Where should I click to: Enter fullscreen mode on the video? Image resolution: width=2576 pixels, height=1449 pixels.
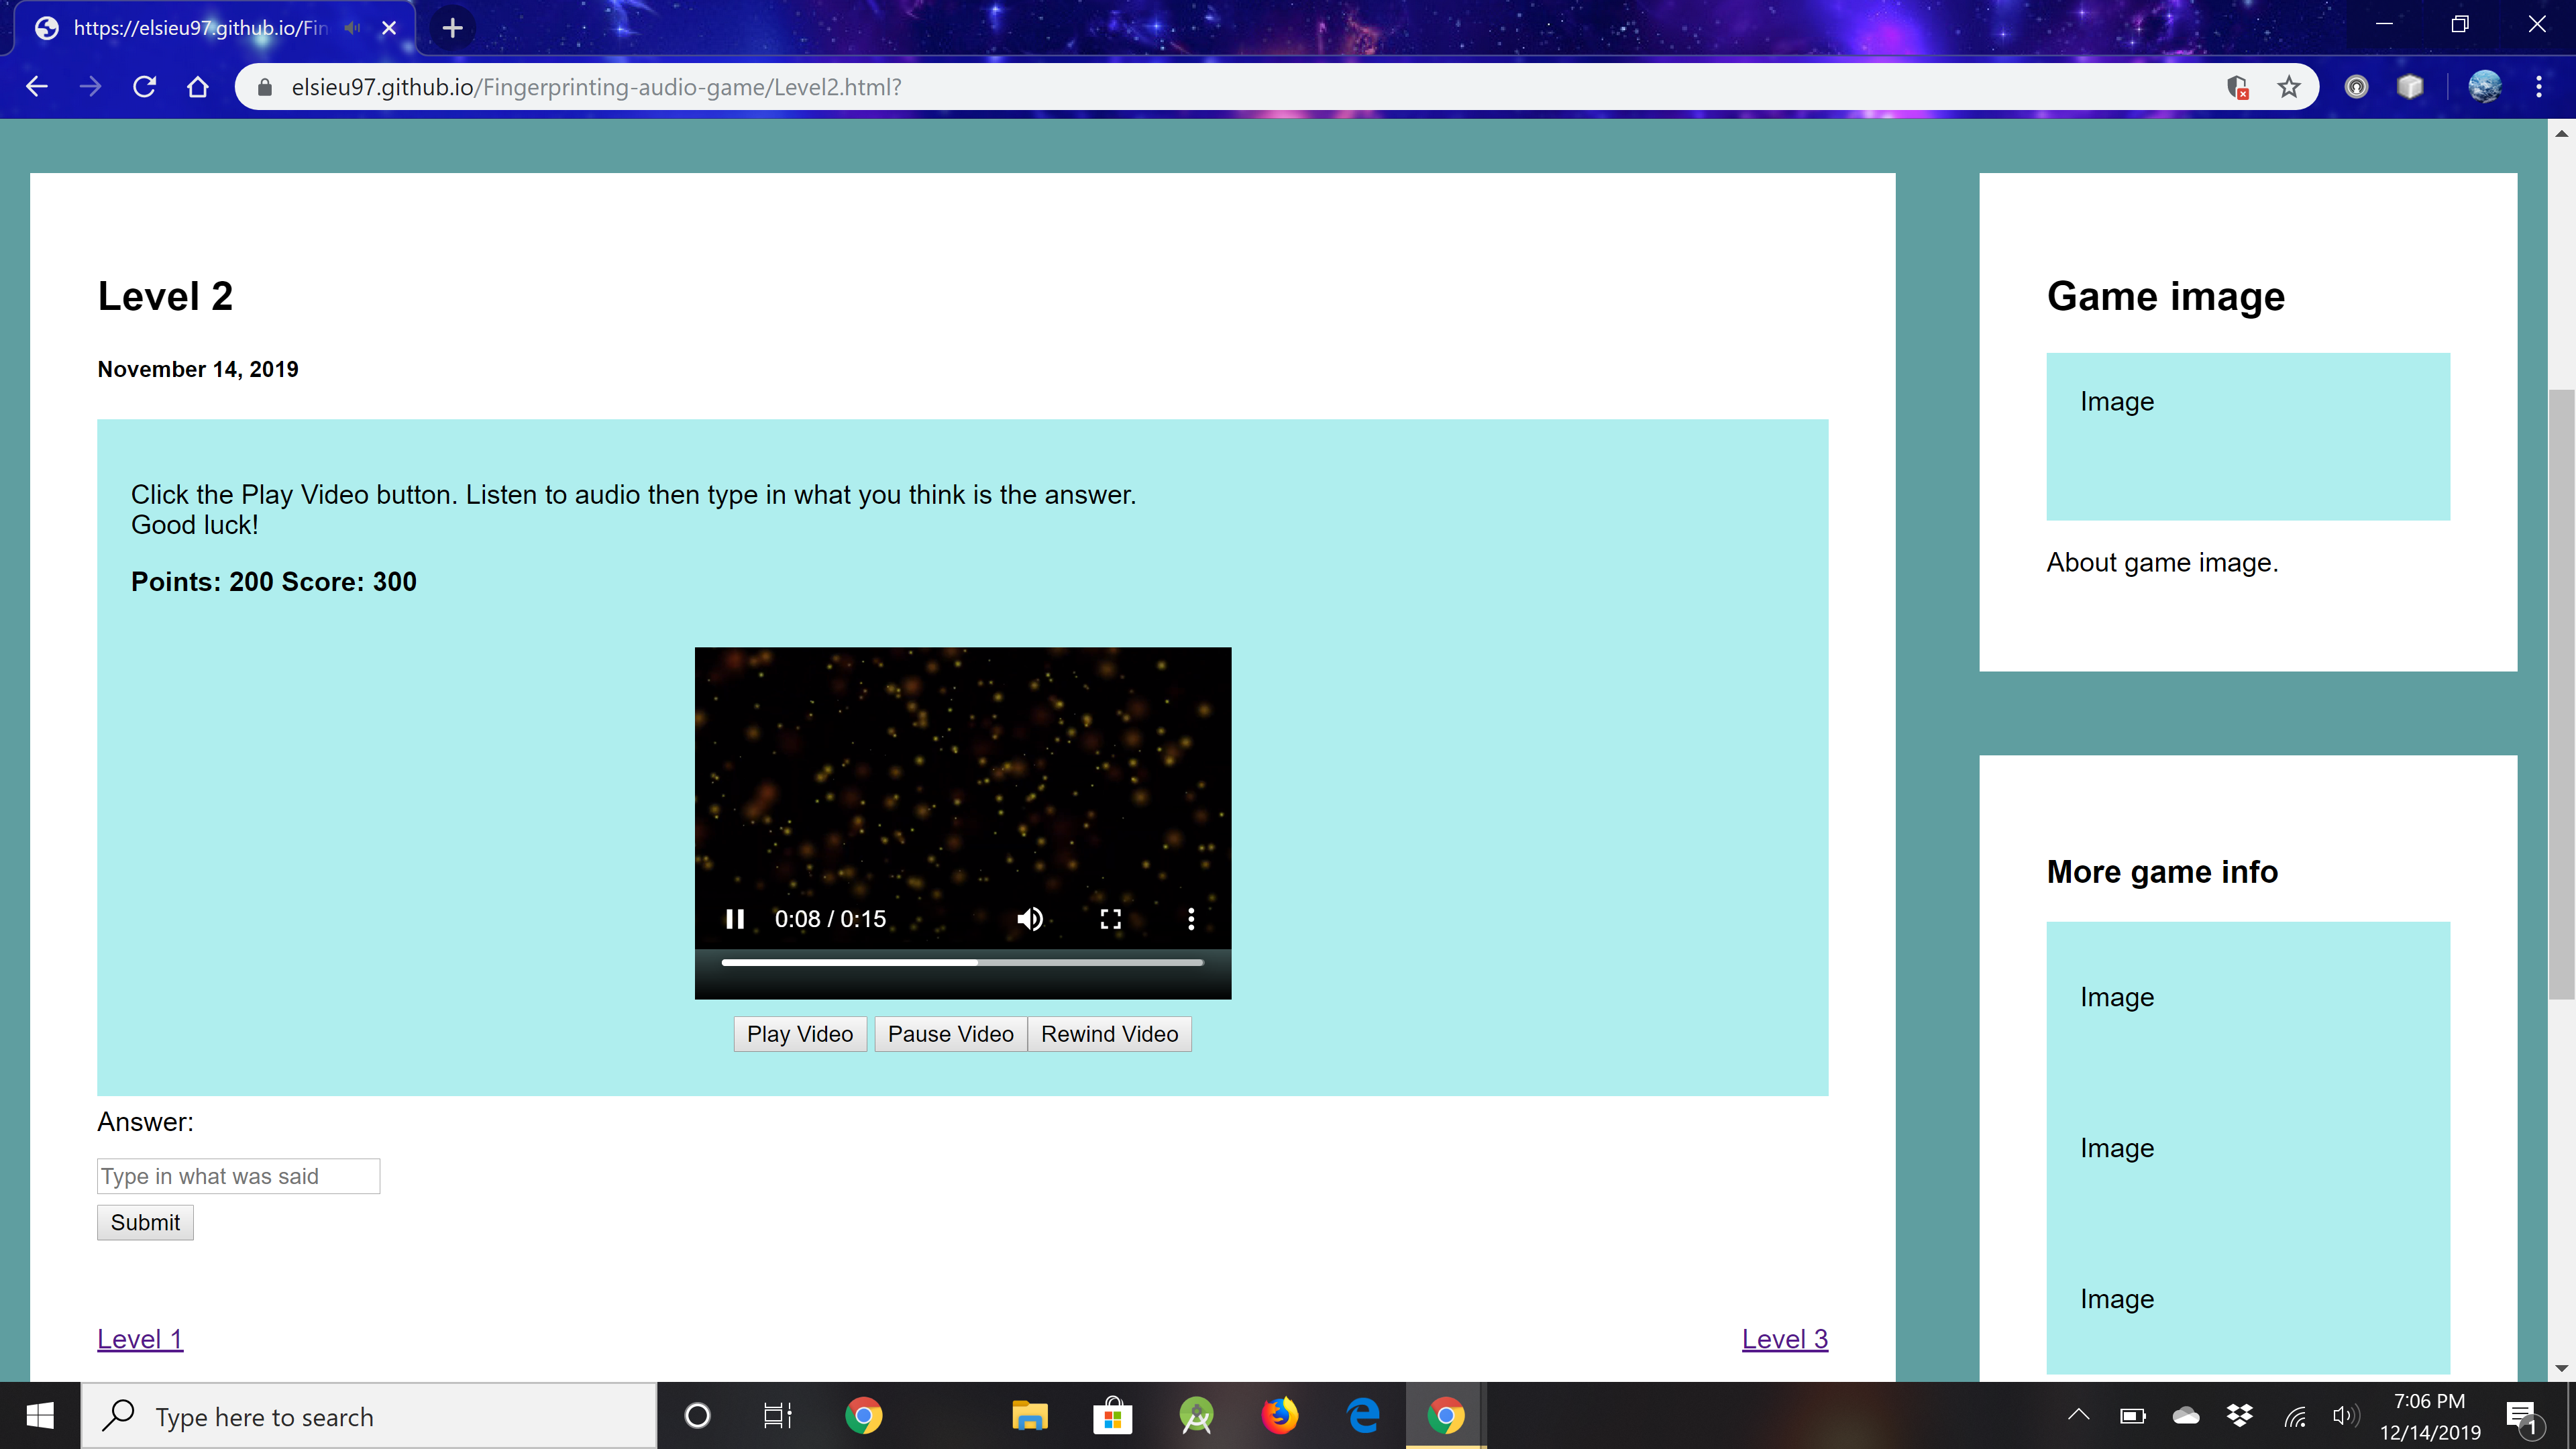point(1110,919)
